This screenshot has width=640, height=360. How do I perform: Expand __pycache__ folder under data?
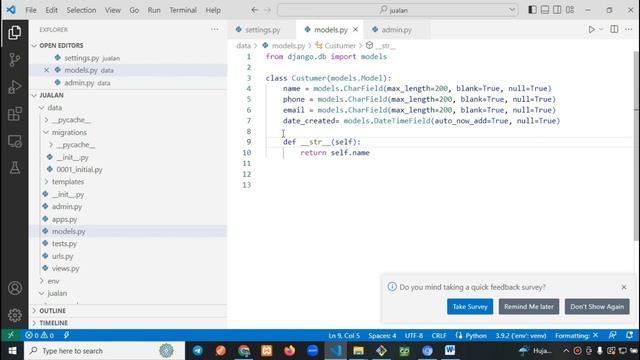pyautogui.click(x=46, y=120)
